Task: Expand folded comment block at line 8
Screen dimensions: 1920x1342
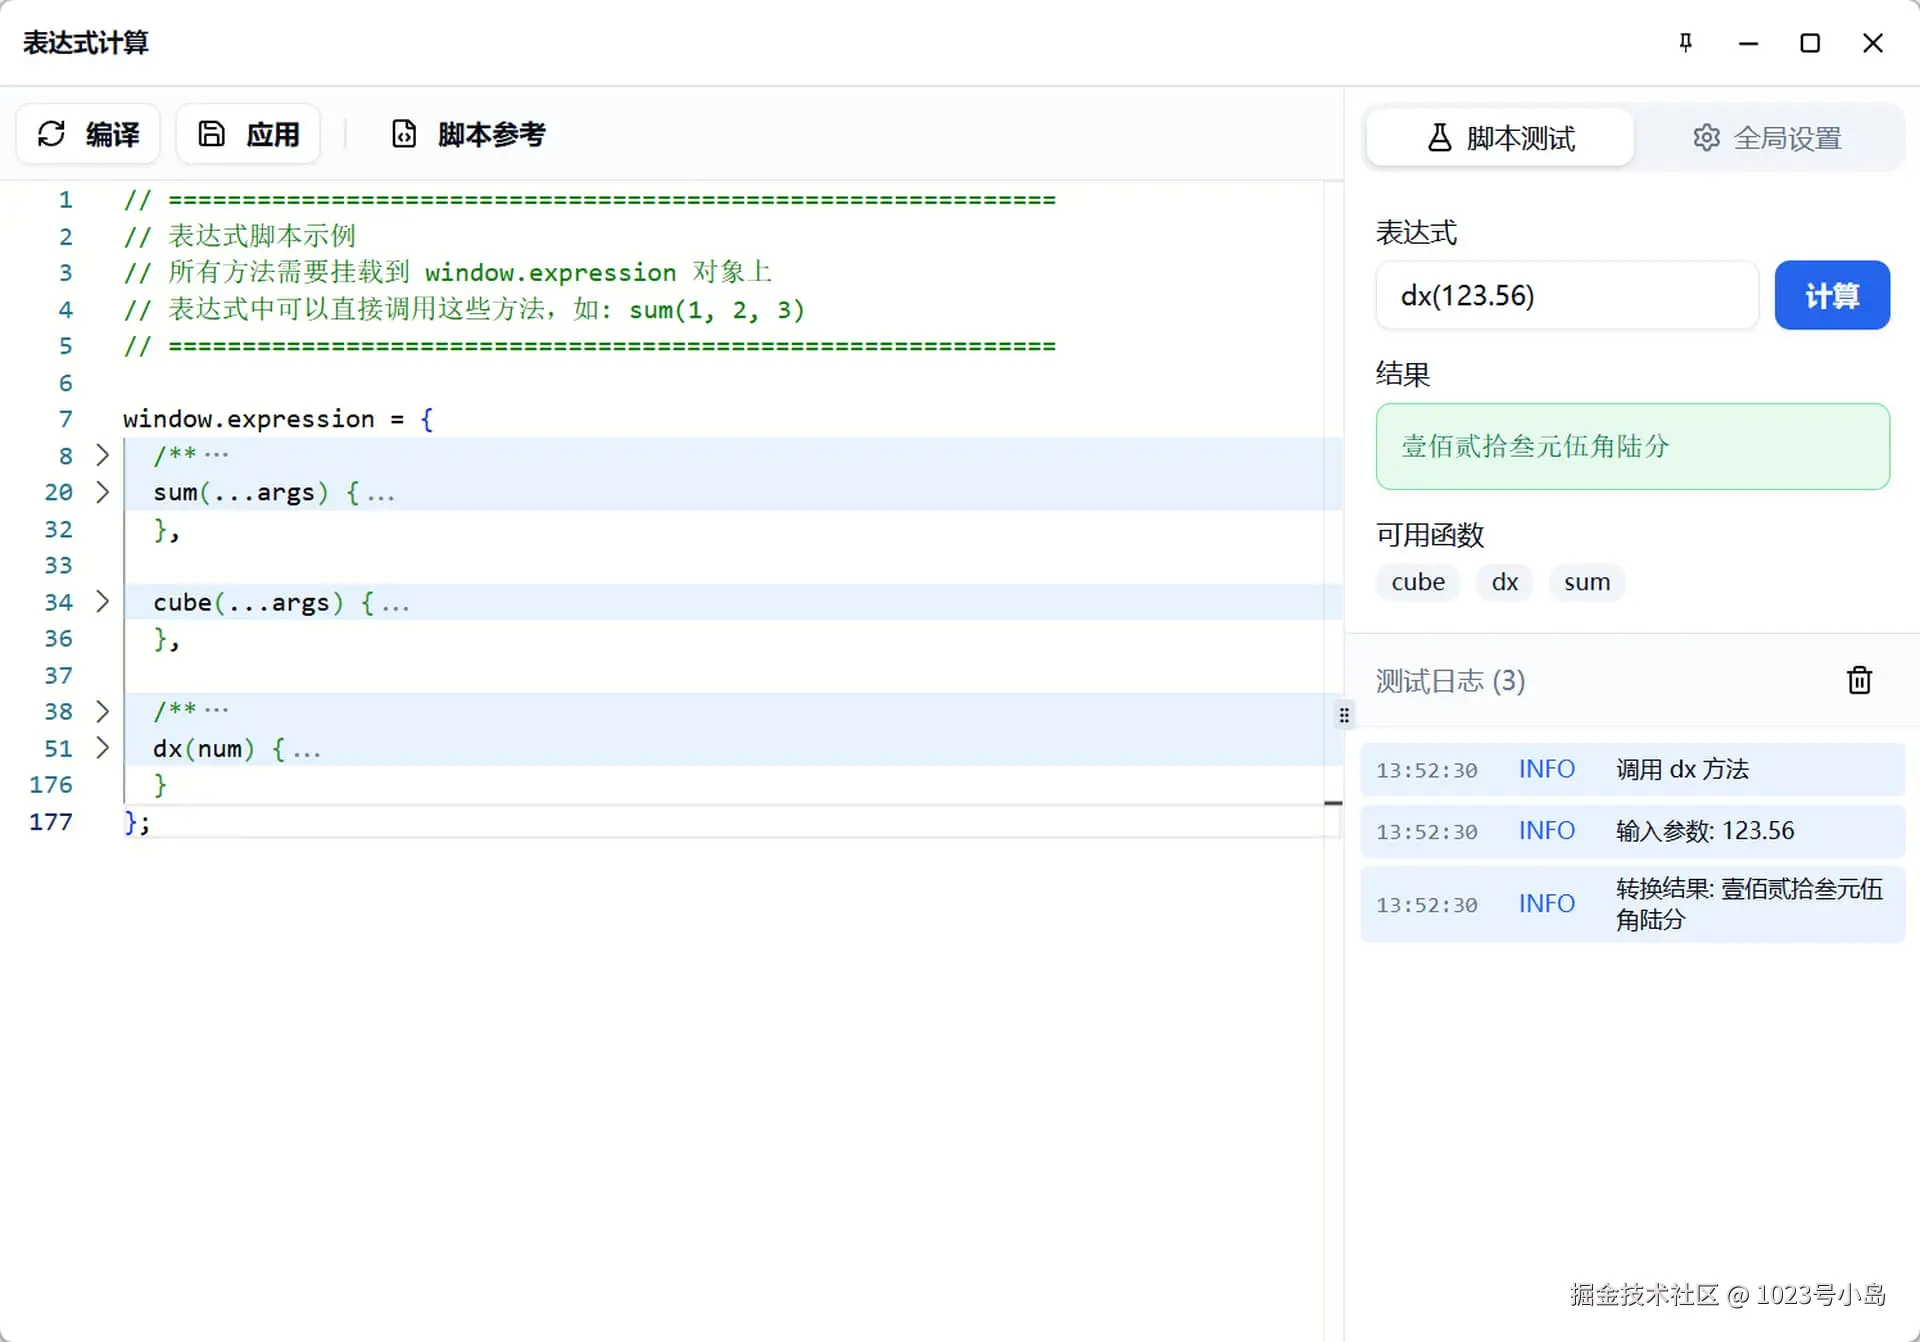Action: tap(102, 456)
